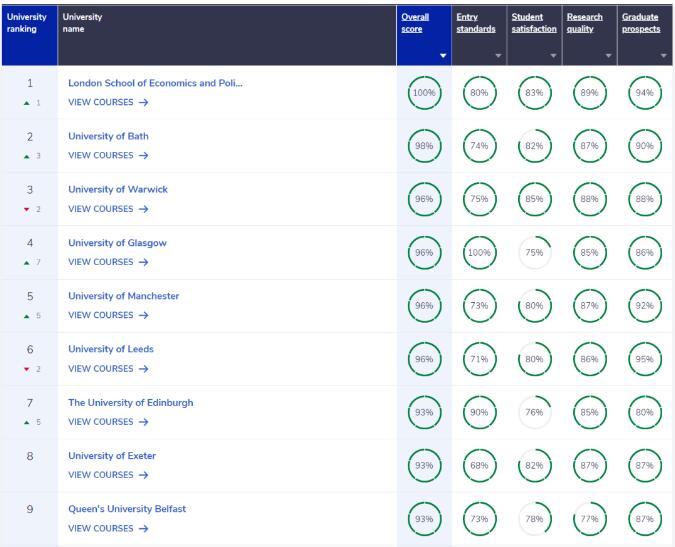Click Leeds 95% graduate prospects circle

pos(644,359)
